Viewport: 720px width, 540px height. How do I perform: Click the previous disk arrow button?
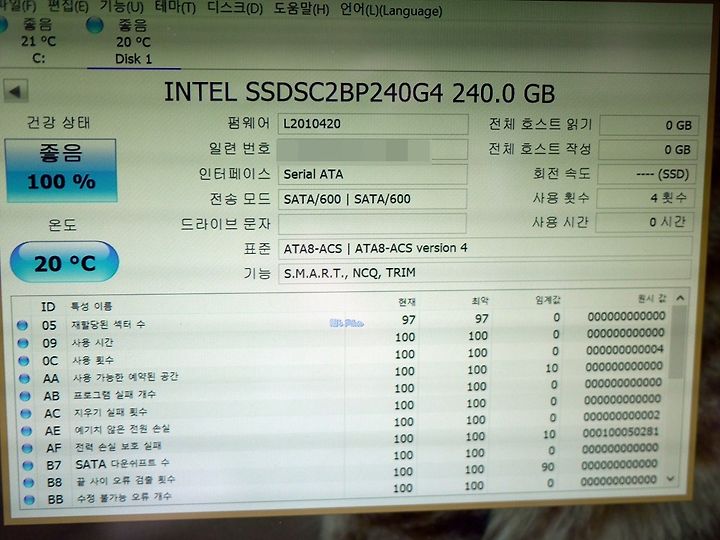pos(16,91)
